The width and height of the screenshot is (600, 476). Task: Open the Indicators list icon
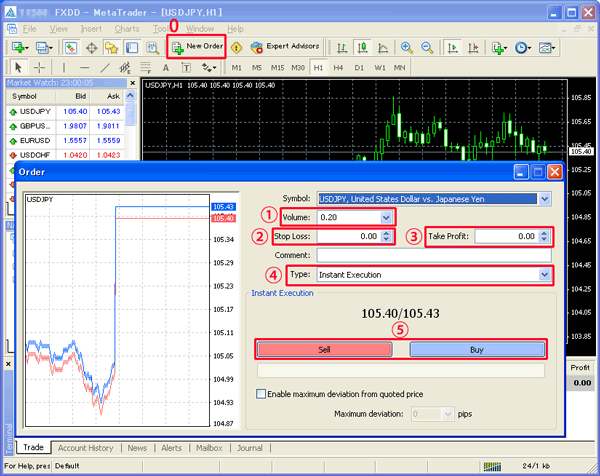click(499, 48)
